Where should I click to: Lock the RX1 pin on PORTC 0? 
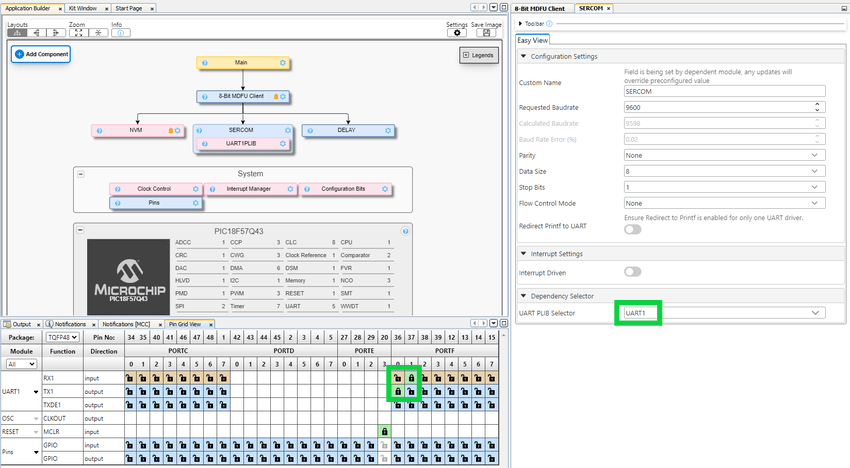[129, 378]
